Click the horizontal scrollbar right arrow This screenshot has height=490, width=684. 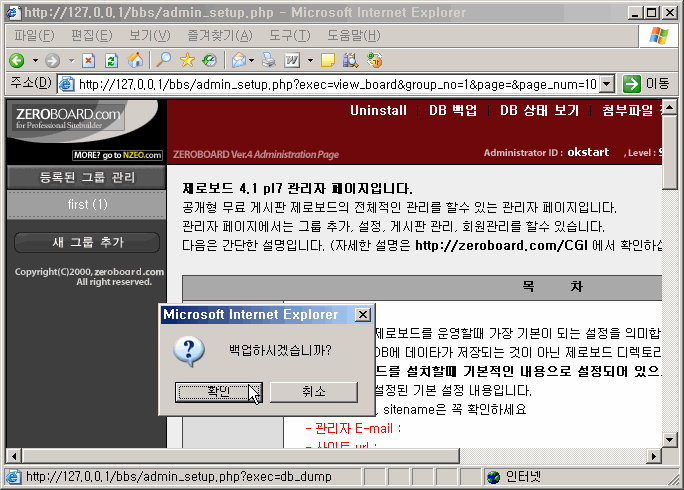653,456
